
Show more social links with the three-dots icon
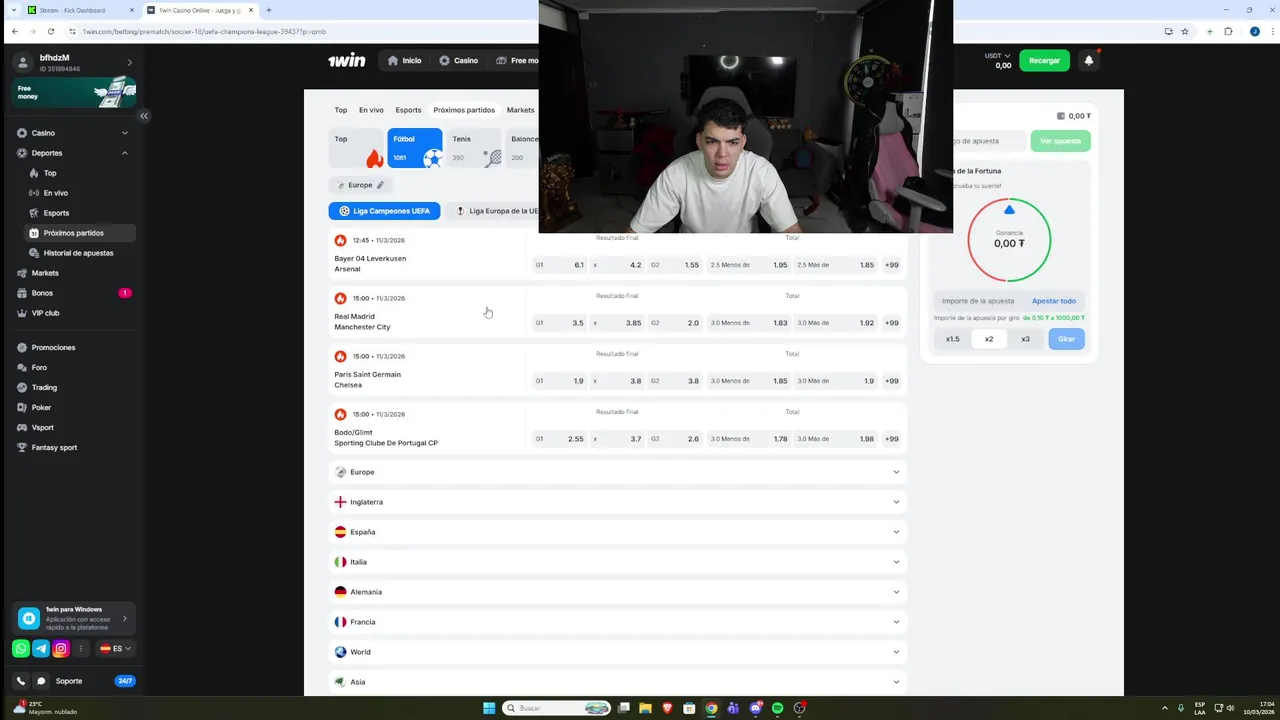tap(81, 648)
